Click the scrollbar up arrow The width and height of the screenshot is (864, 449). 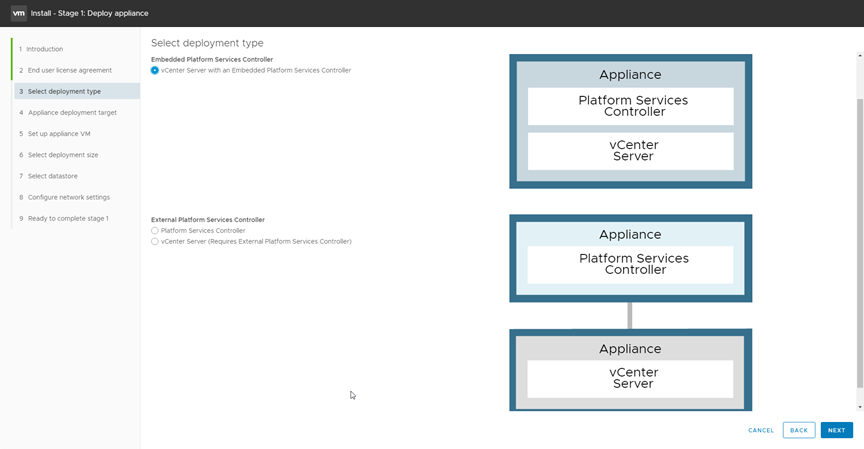(x=860, y=56)
